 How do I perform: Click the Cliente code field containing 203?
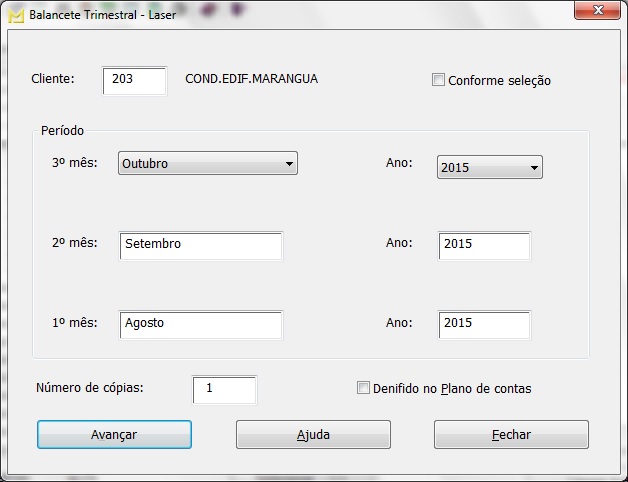(x=134, y=81)
